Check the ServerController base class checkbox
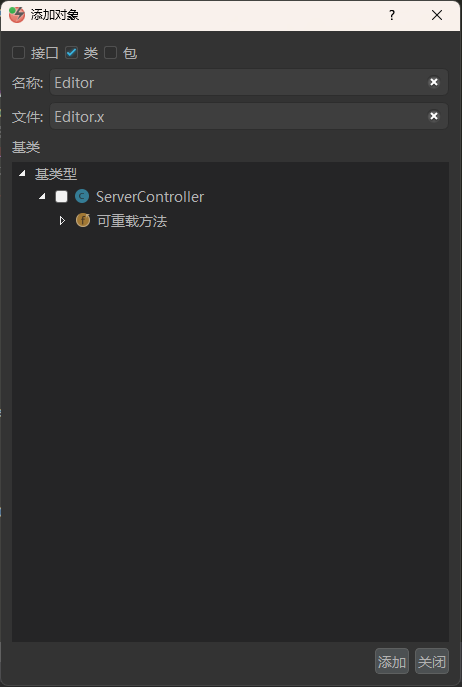This screenshot has width=462, height=687. click(x=61, y=196)
